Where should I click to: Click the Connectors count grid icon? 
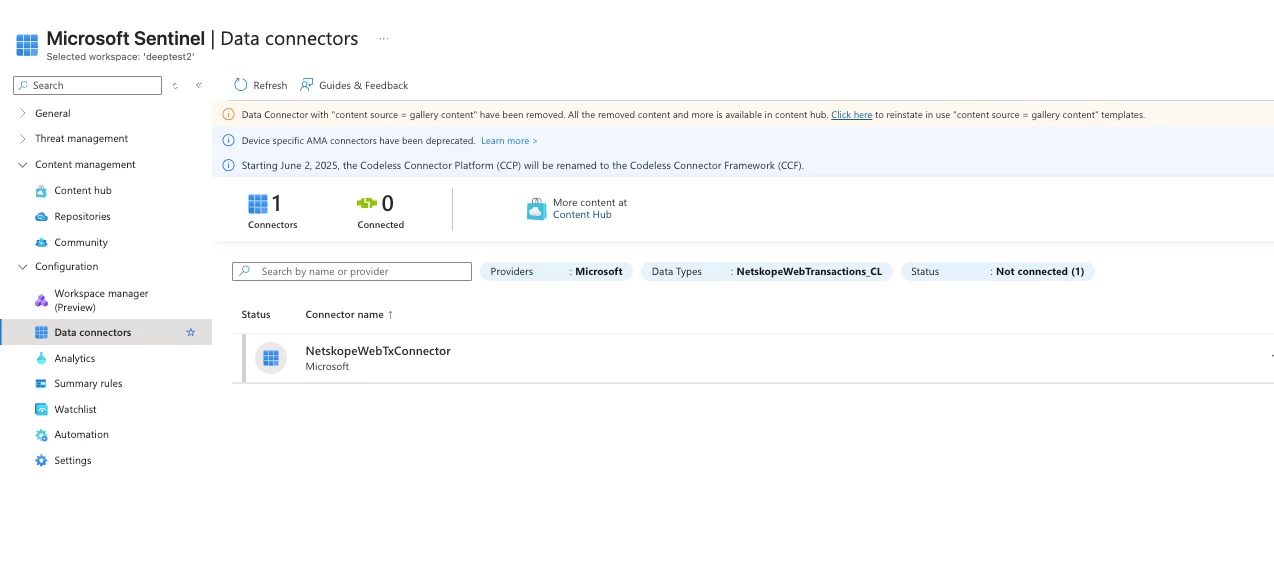(258, 204)
